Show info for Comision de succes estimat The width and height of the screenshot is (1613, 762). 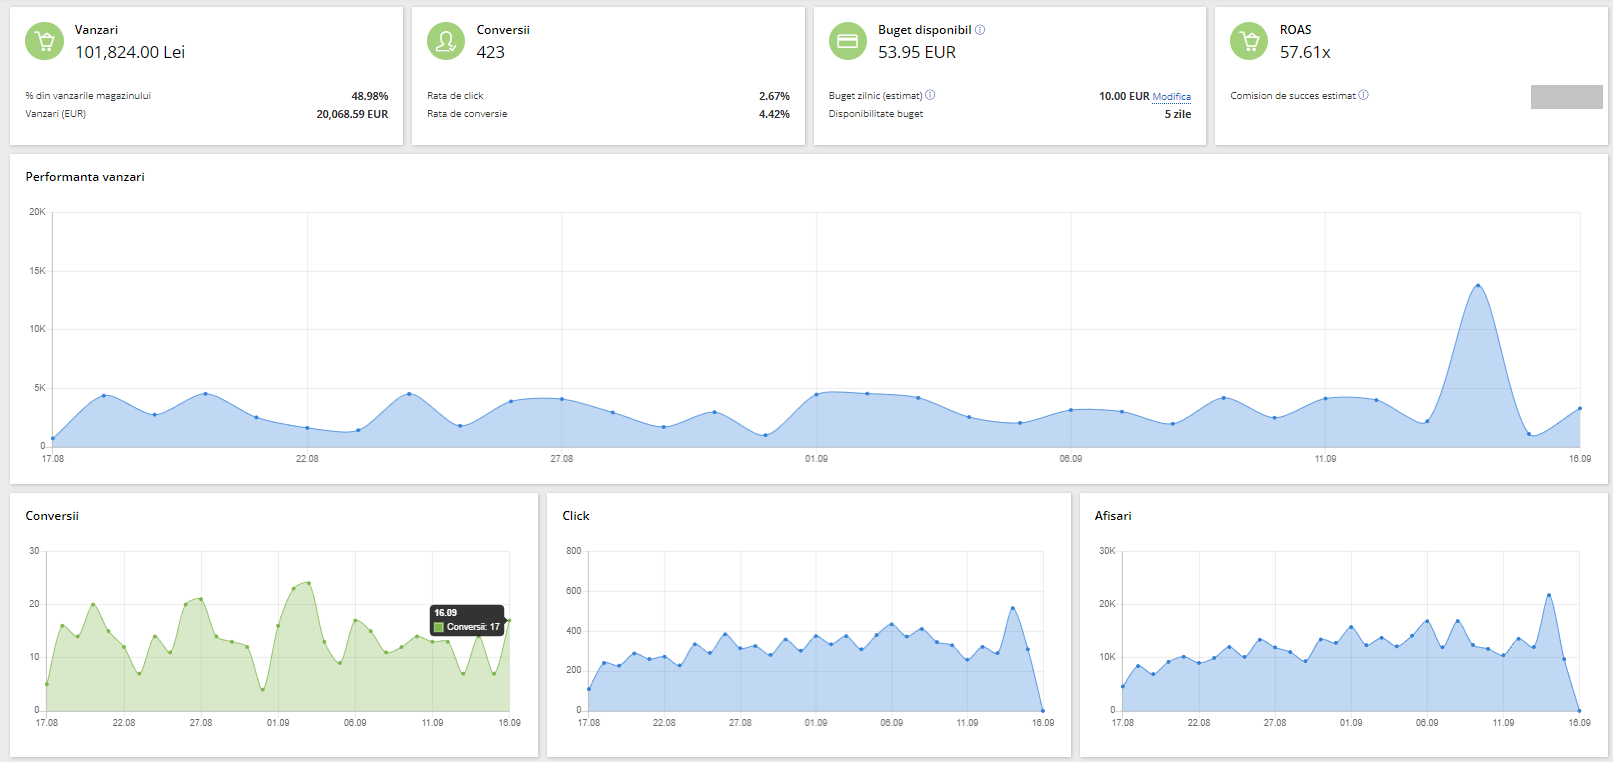coord(1364,95)
